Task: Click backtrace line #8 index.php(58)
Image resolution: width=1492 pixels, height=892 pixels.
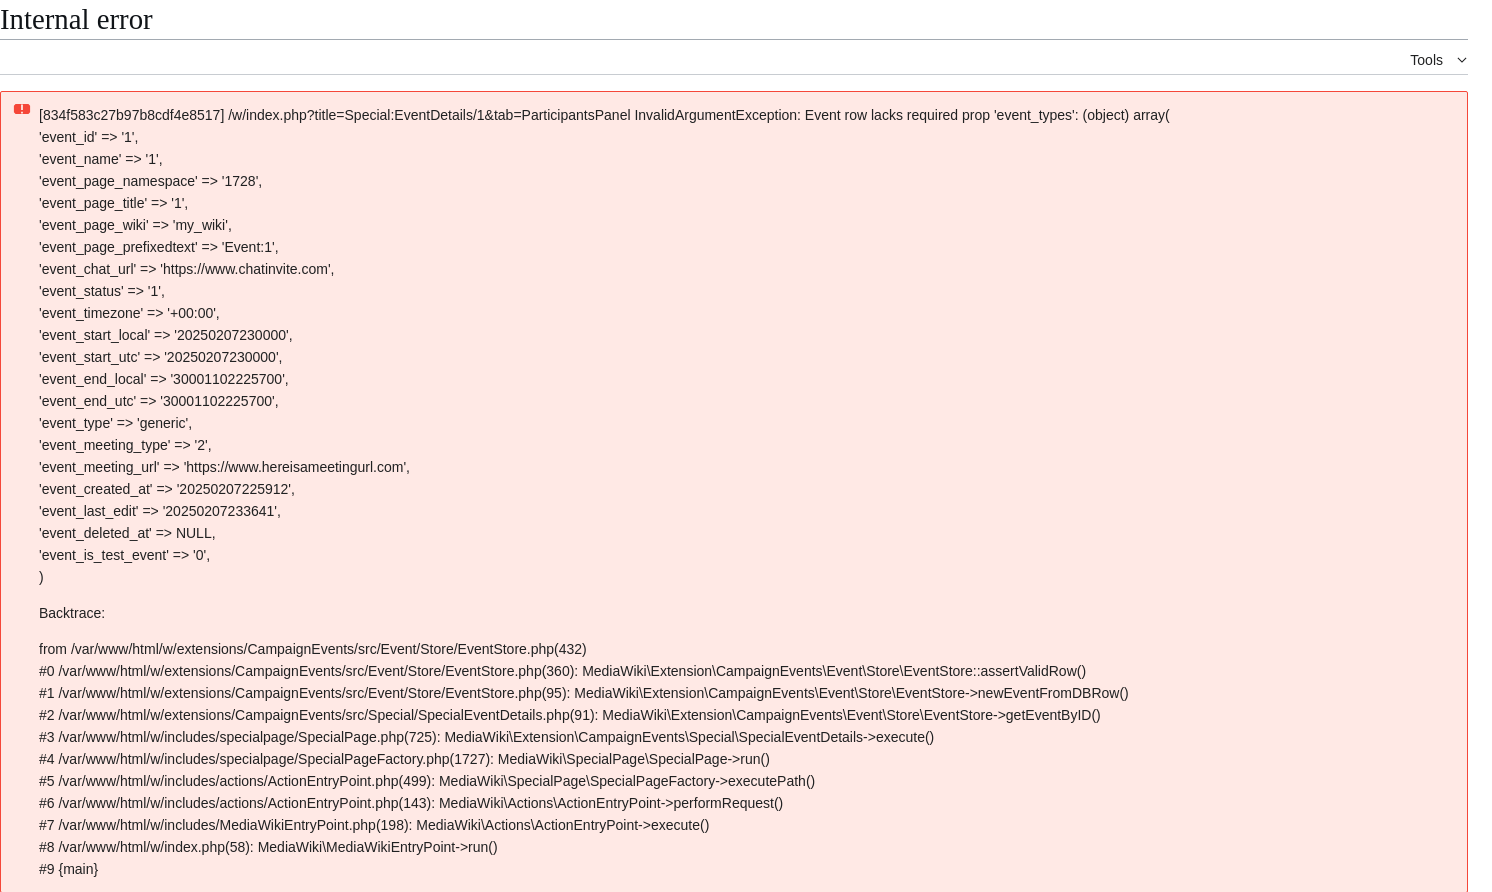Action: (x=268, y=847)
